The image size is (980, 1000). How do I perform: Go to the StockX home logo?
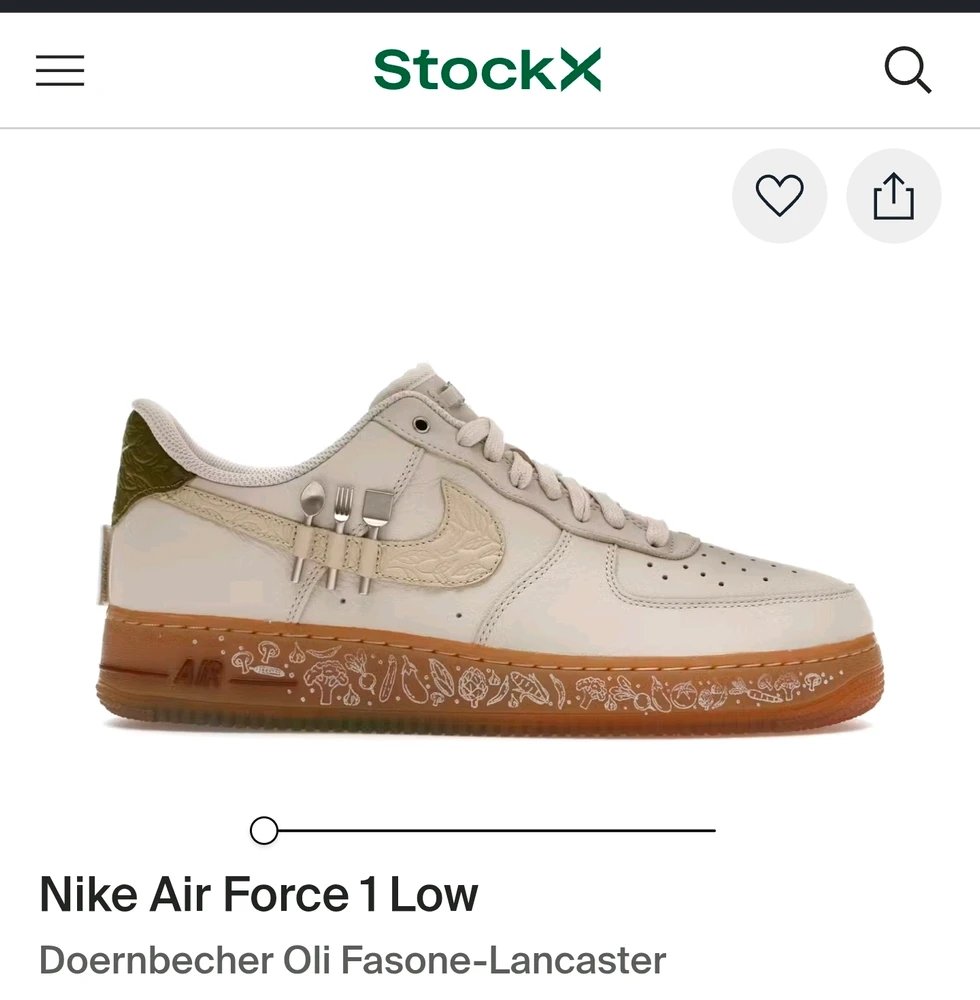(488, 71)
